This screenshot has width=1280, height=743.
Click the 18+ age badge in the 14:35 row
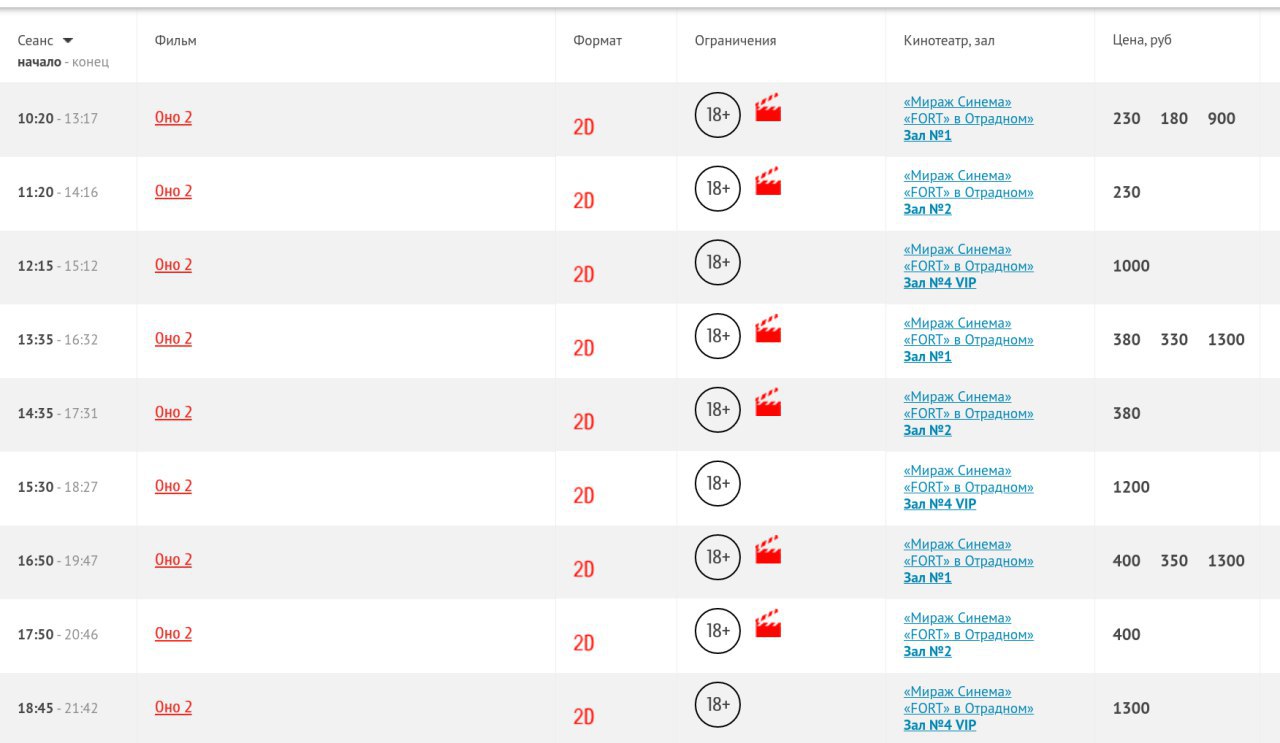718,410
